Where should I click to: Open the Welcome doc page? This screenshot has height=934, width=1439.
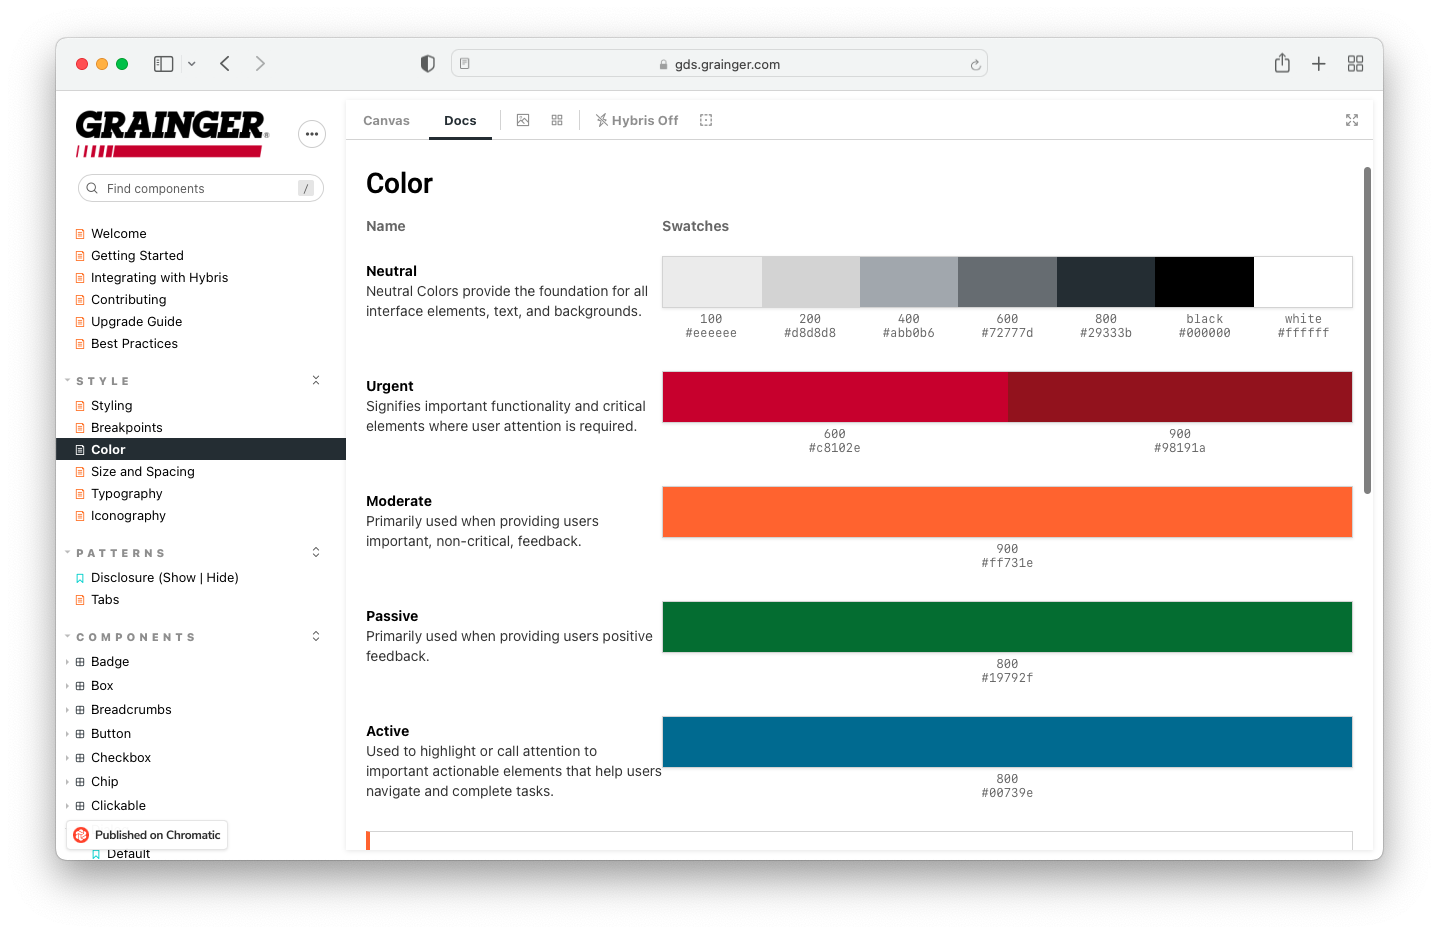[118, 234]
